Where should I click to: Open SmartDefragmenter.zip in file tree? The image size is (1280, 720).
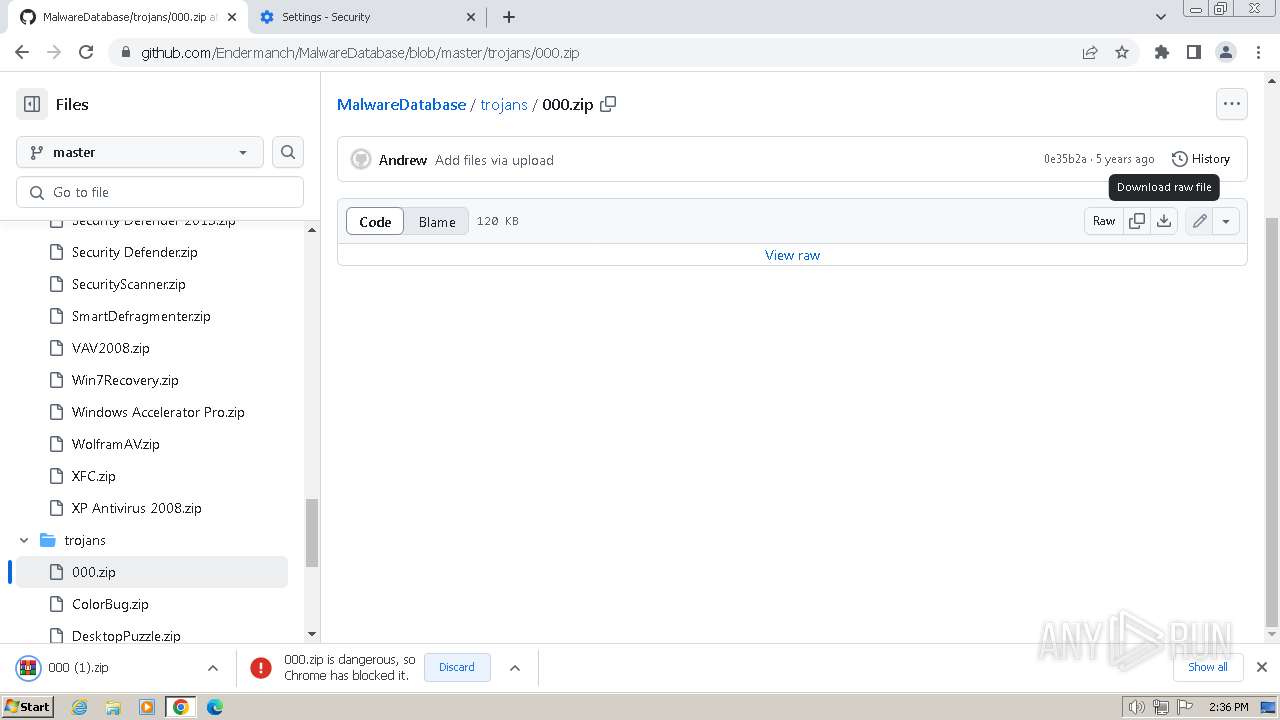(141, 316)
